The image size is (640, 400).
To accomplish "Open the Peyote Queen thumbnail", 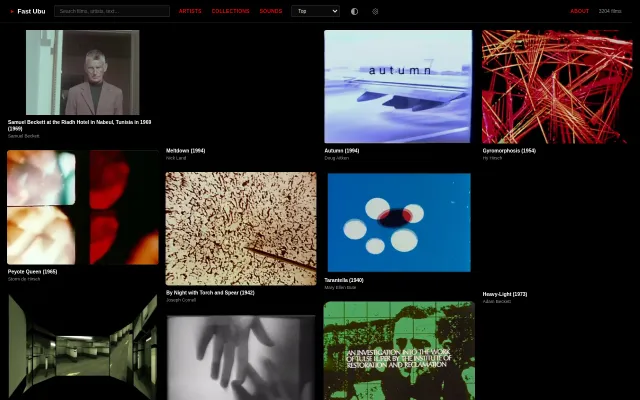I will coord(82,207).
